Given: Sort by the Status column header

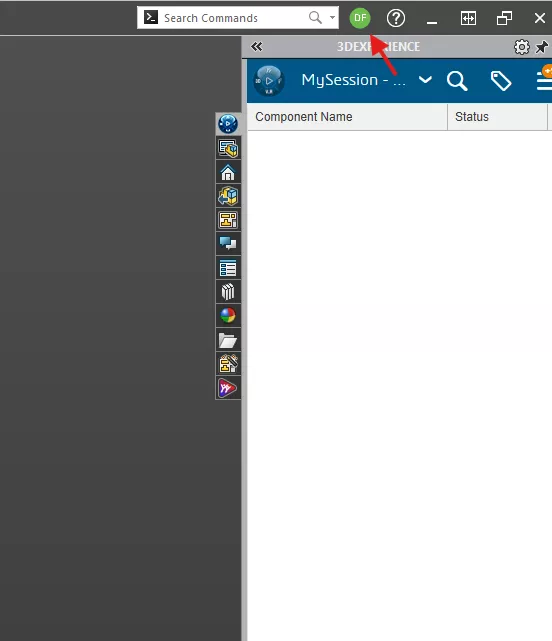Looking at the screenshot, I should point(497,117).
